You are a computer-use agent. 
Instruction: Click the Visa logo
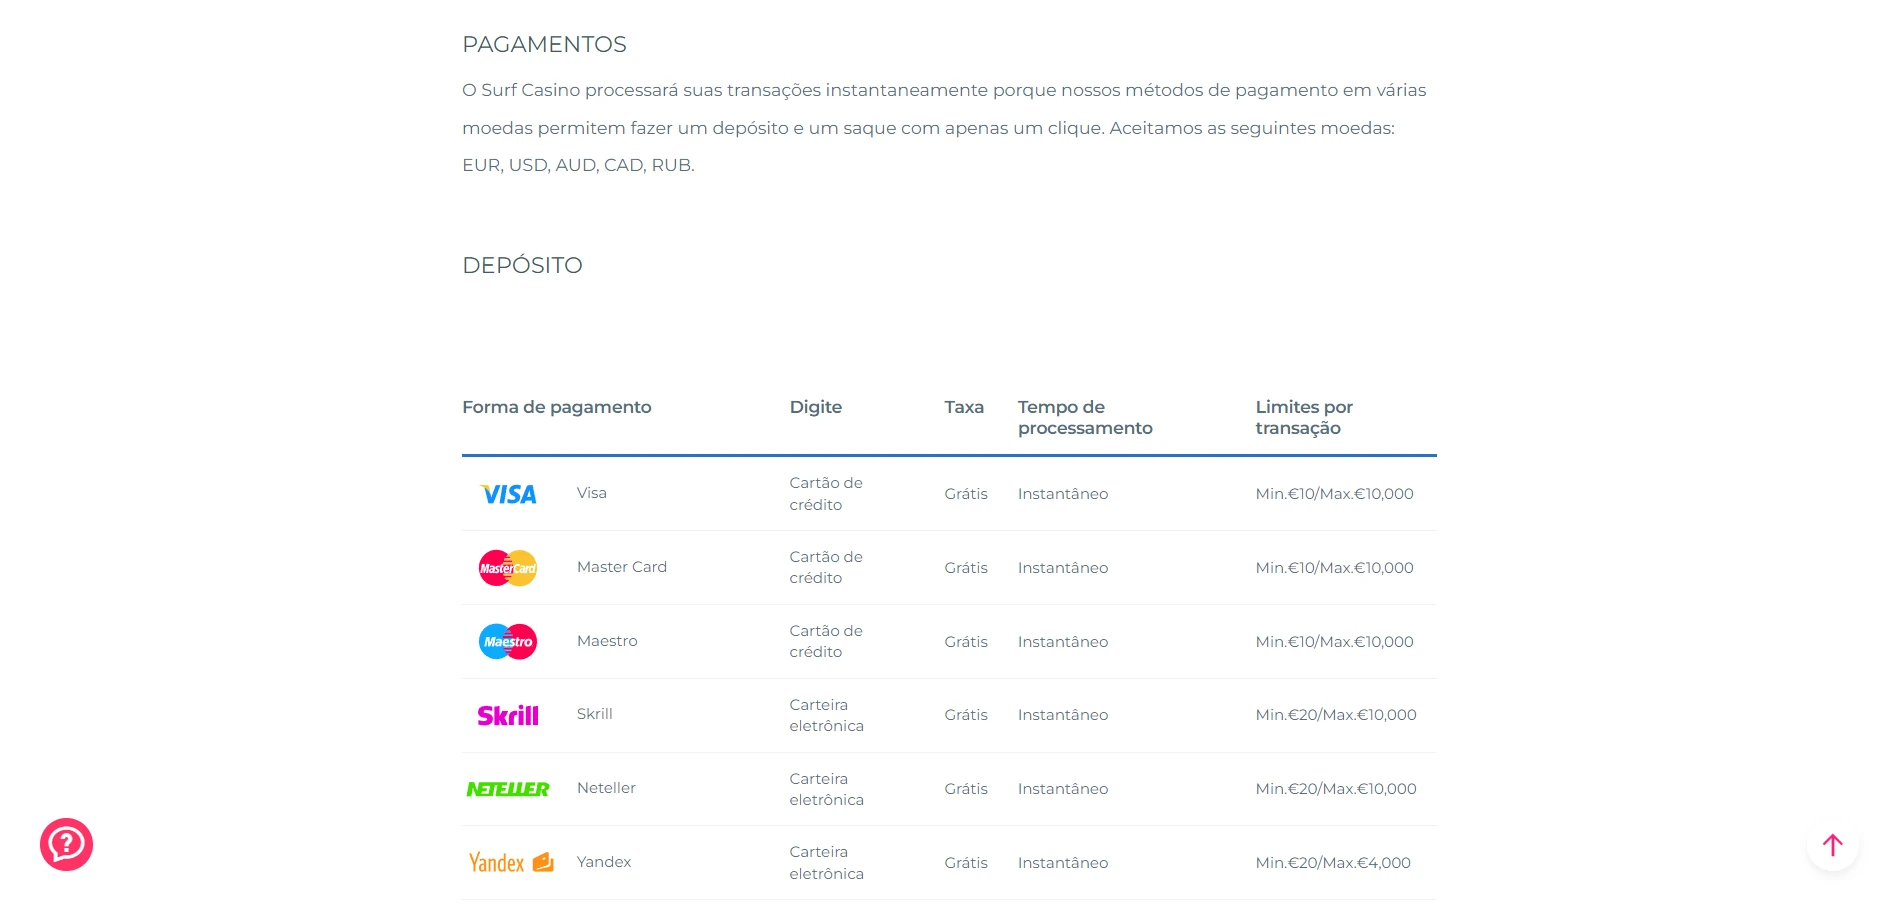pos(509,494)
